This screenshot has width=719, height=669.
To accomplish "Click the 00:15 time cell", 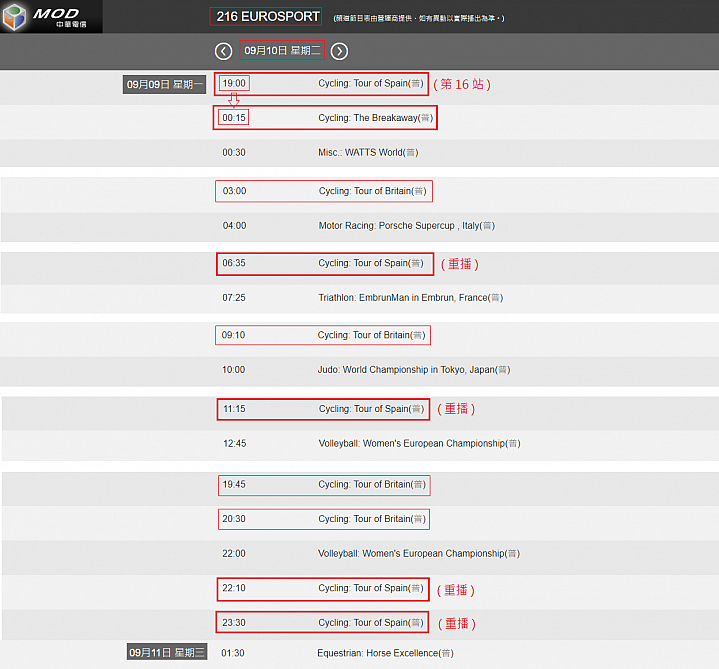I will 234,118.
